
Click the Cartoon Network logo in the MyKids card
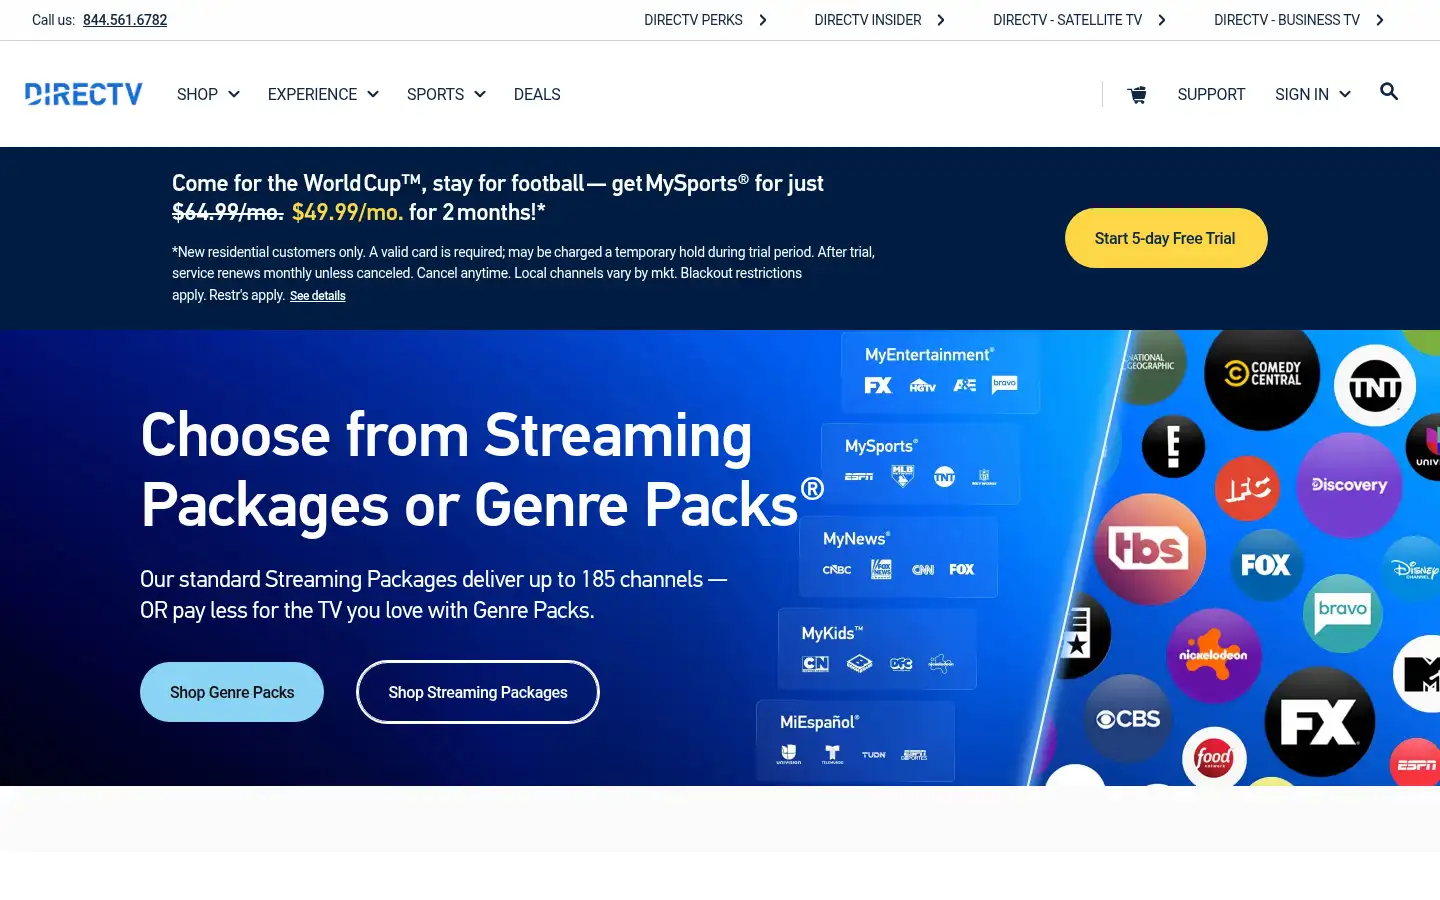pyautogui.click(x=816, y=663)
